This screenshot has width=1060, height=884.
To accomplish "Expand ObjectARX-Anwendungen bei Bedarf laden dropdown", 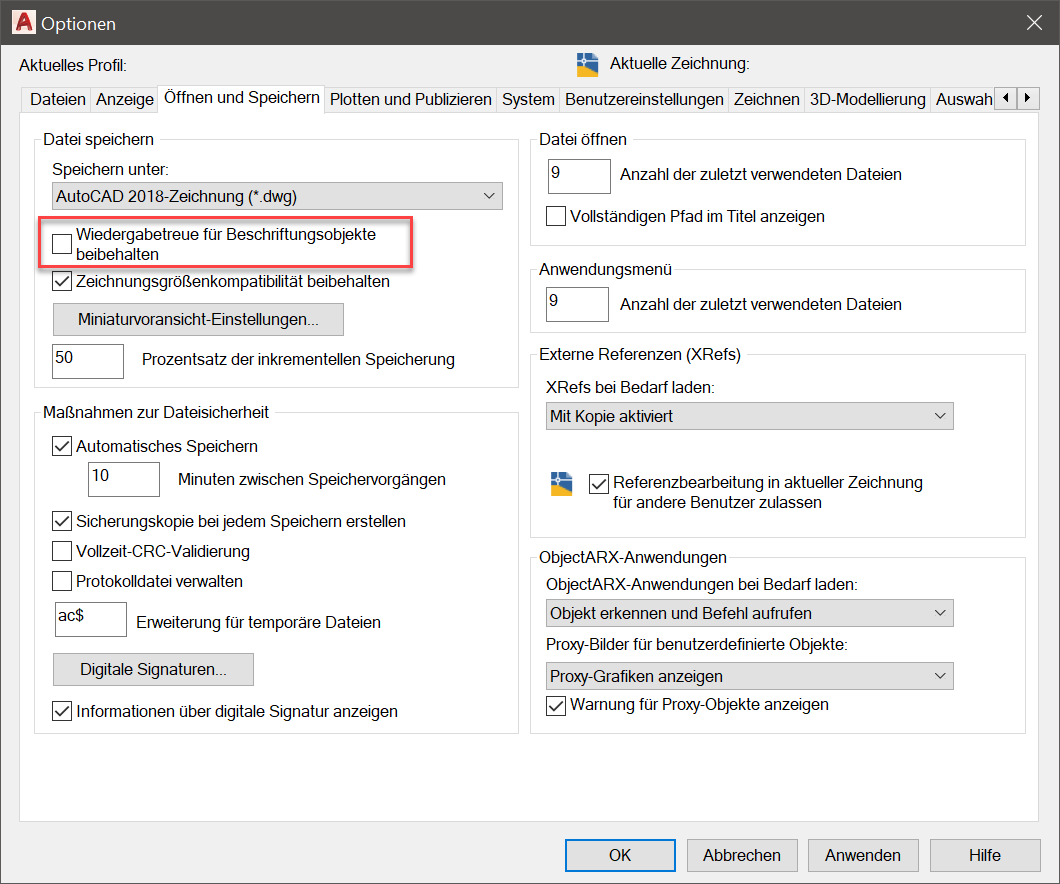I will (750, 613).
